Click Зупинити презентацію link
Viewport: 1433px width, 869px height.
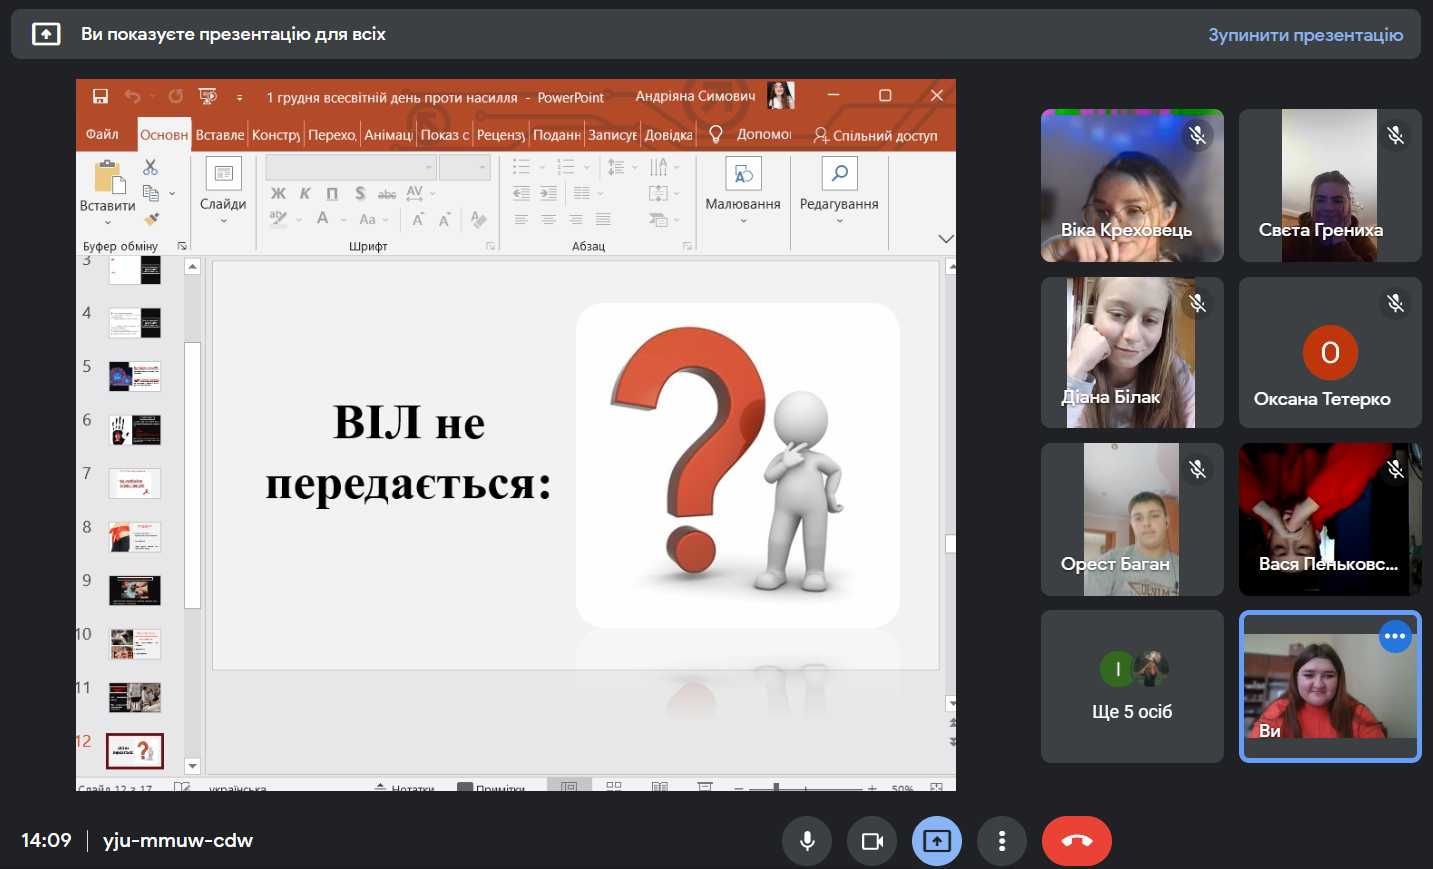[x=1305, y=35]
